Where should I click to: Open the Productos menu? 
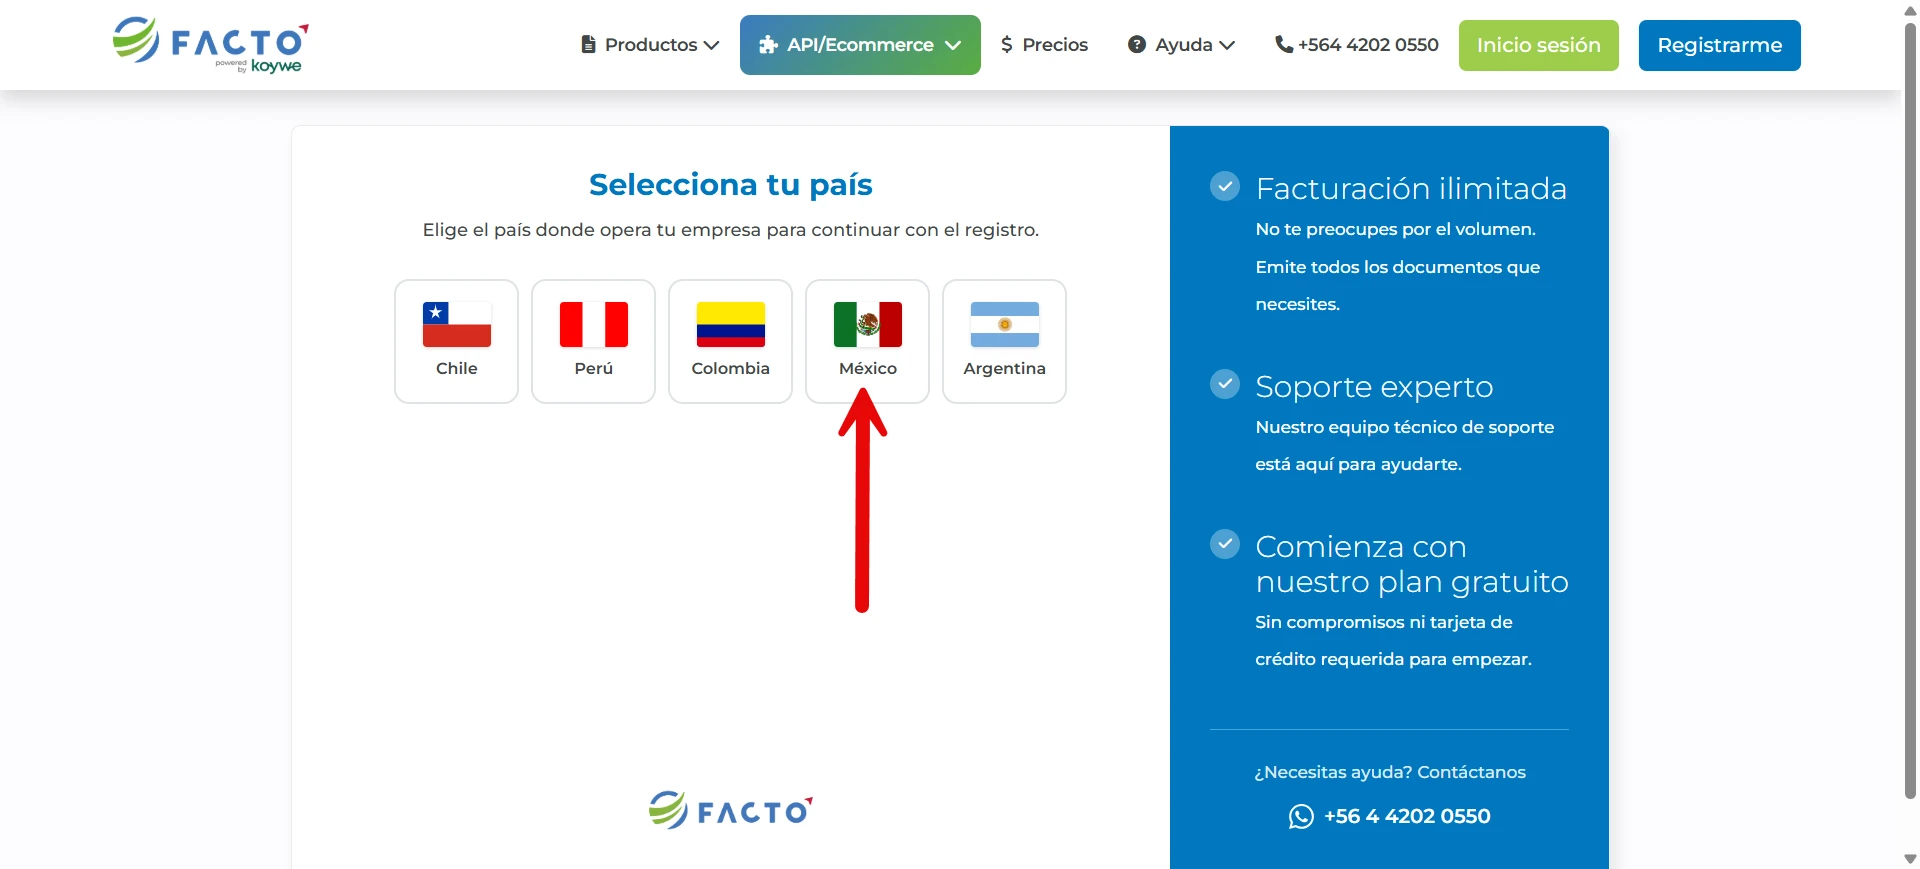click(650, 45)
